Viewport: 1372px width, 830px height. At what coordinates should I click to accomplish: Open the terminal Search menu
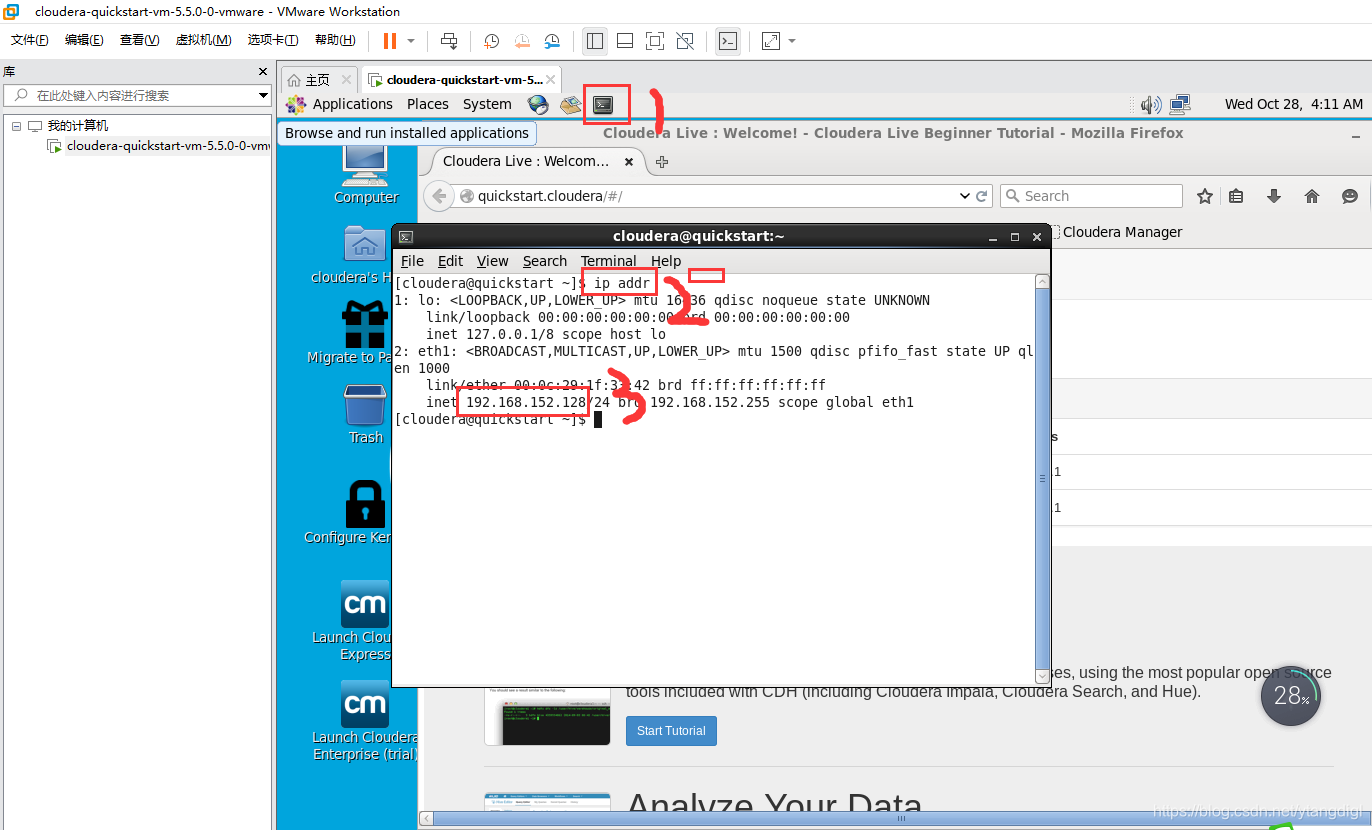click(x=544, y=261)
